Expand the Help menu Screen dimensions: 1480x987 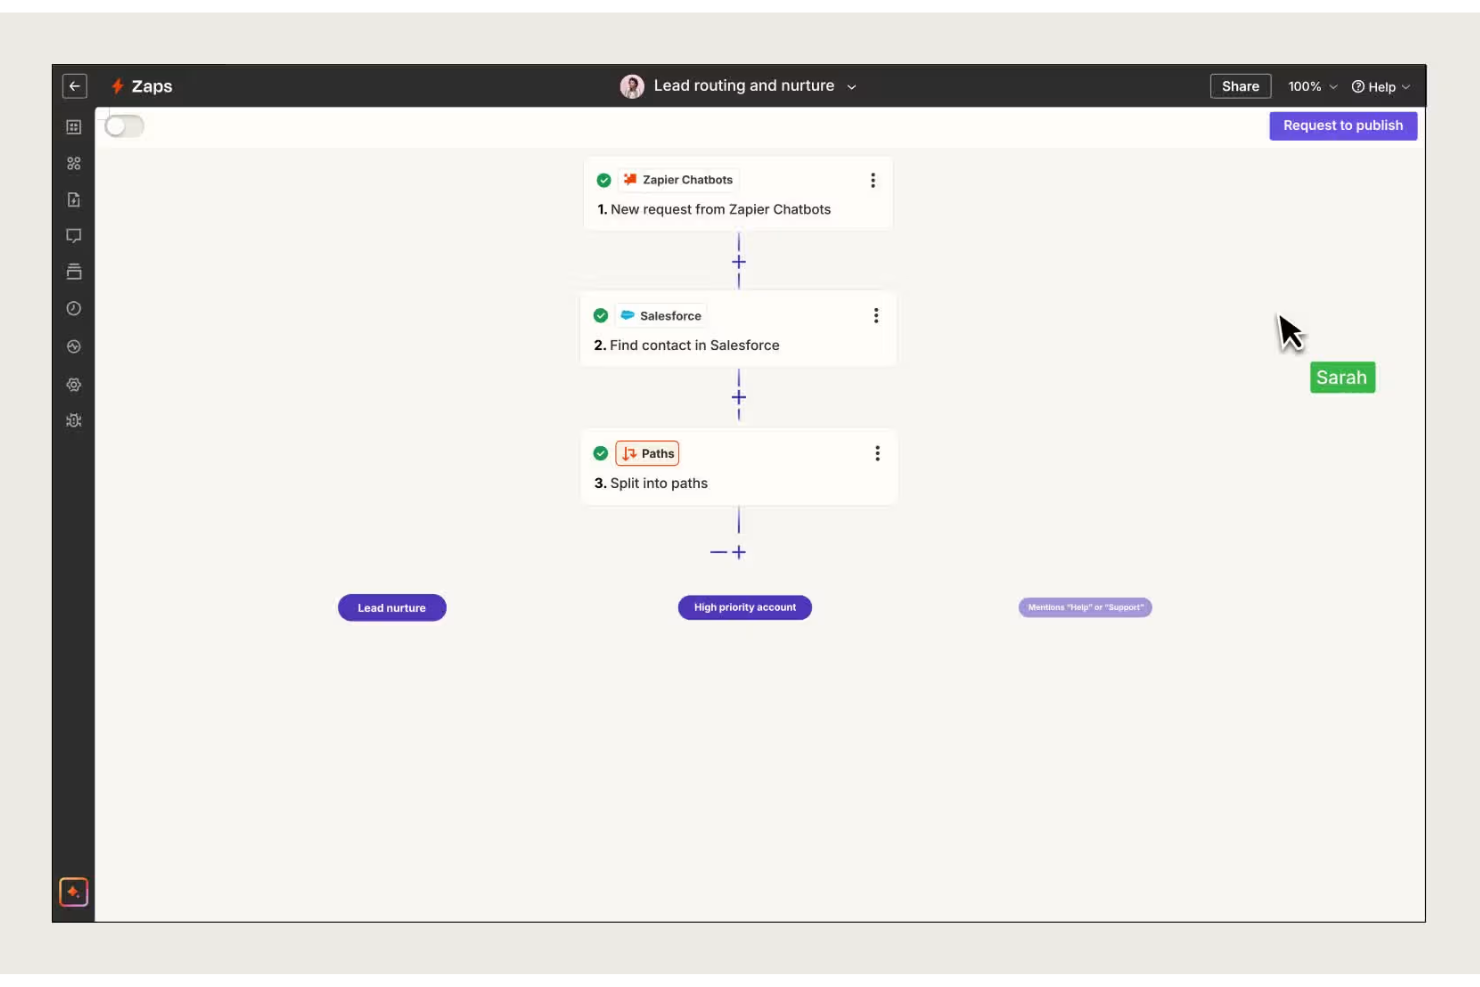[1381, 86]
